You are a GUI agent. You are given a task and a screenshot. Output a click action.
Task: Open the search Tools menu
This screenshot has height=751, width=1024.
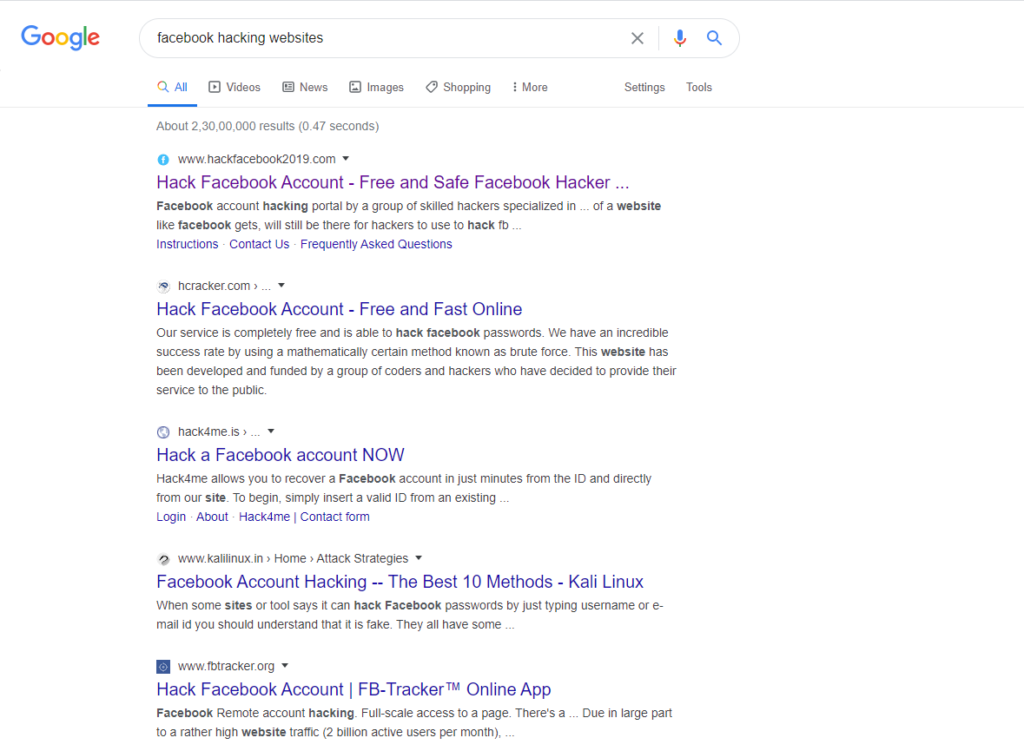[x=699, y=88]
